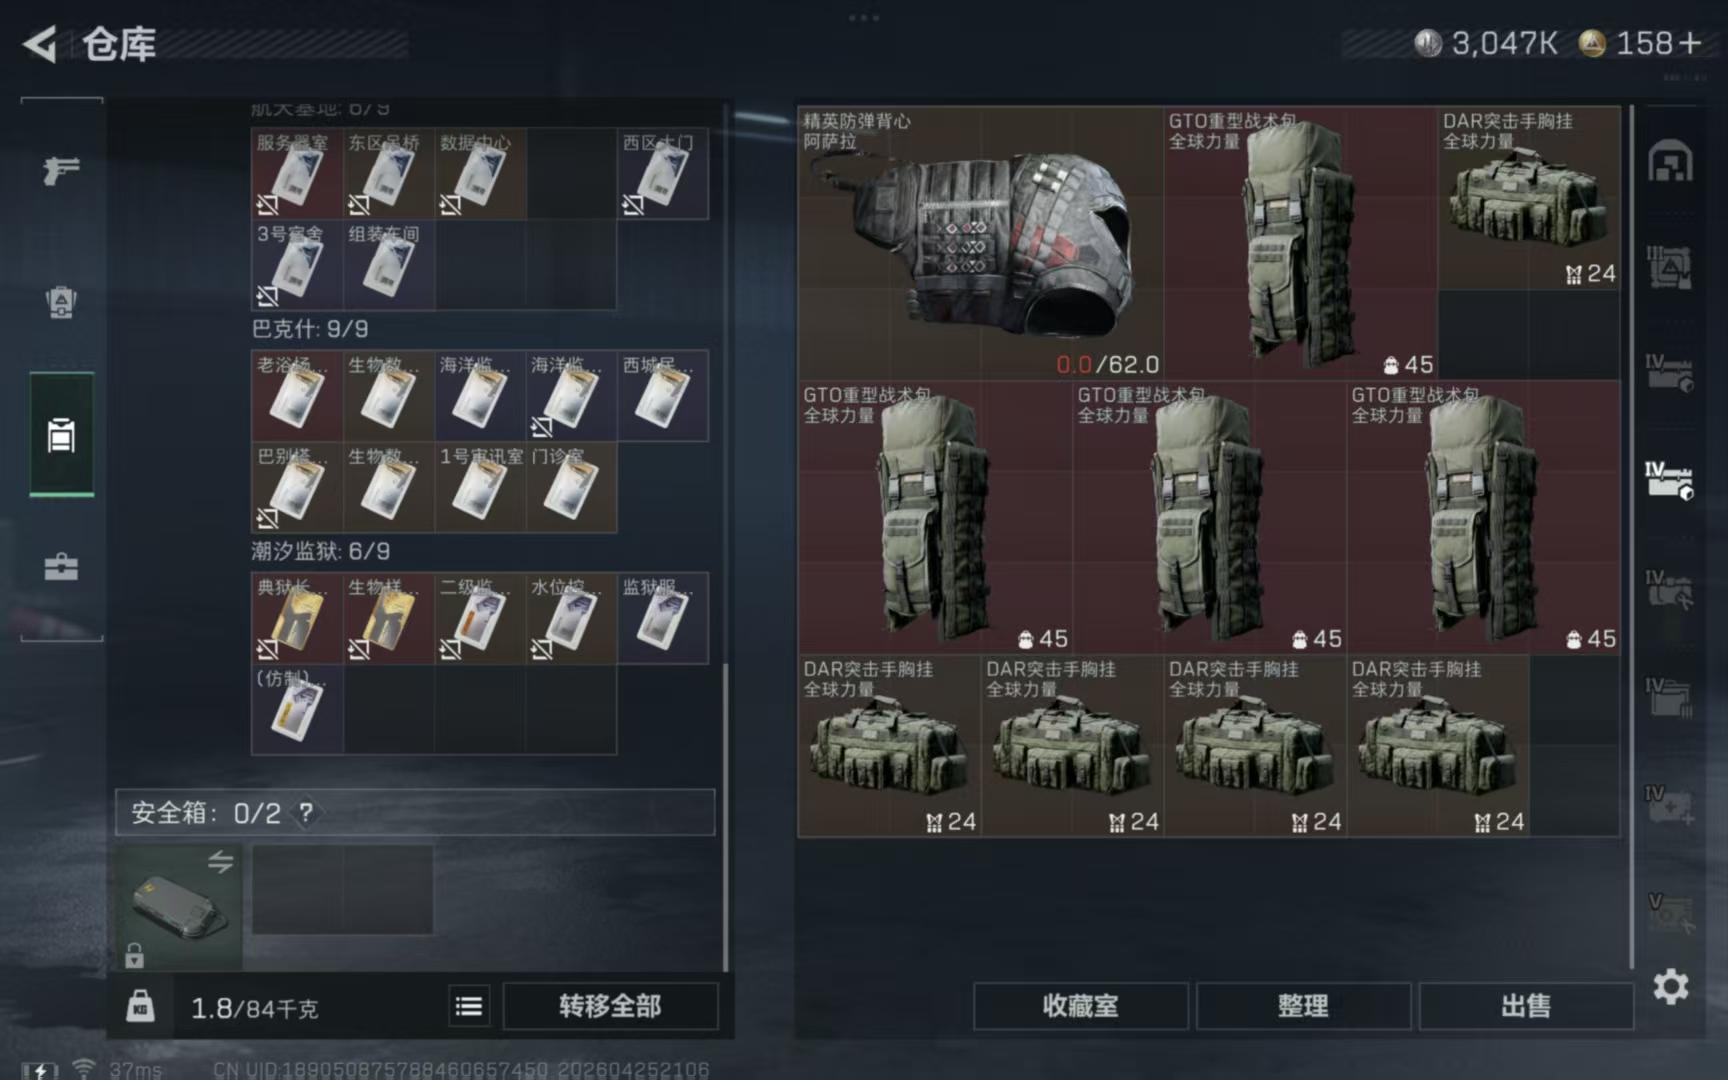Click the list view icon beside 转移全部
Image resolution: width=1728 pixels, height=1080 pixels.
pos(468,1006)
